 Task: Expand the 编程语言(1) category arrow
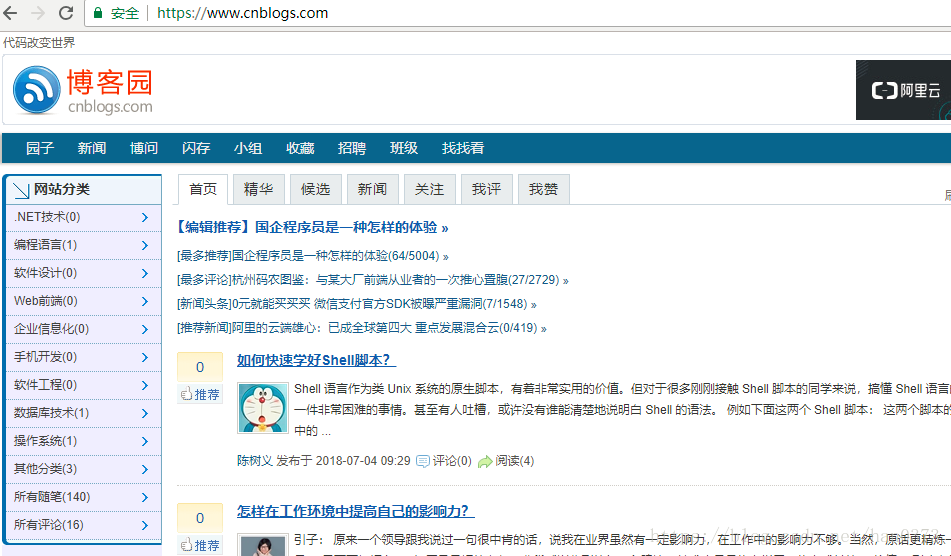pos(144,245)
